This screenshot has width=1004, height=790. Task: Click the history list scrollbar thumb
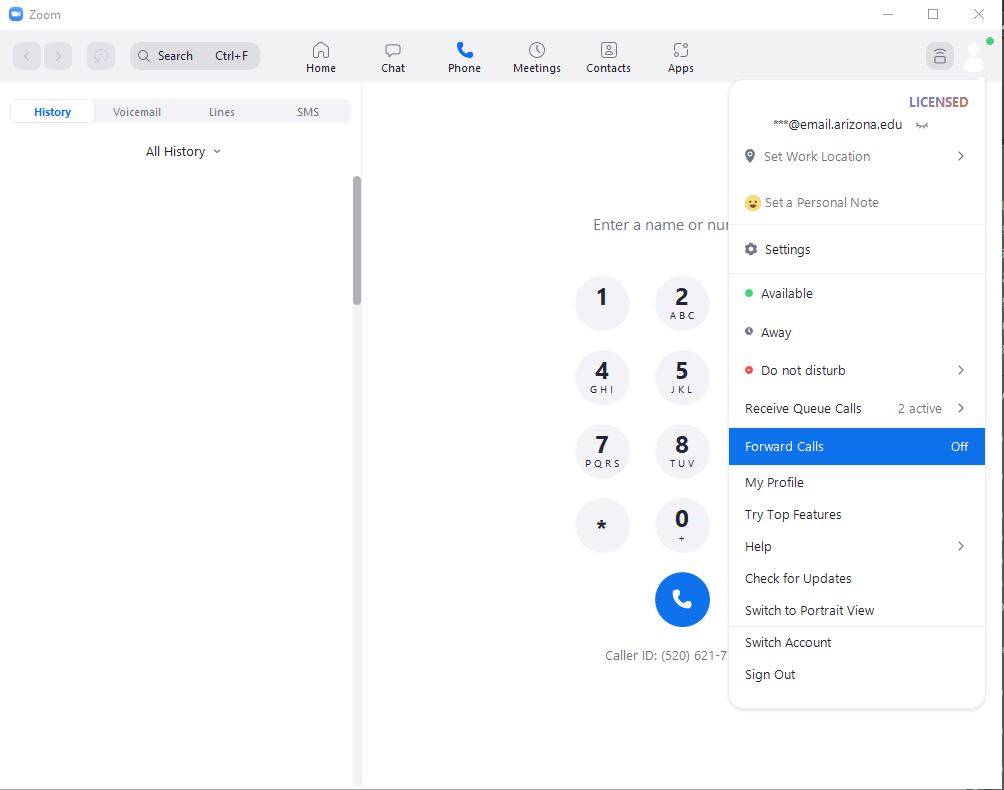pos(357,241)
